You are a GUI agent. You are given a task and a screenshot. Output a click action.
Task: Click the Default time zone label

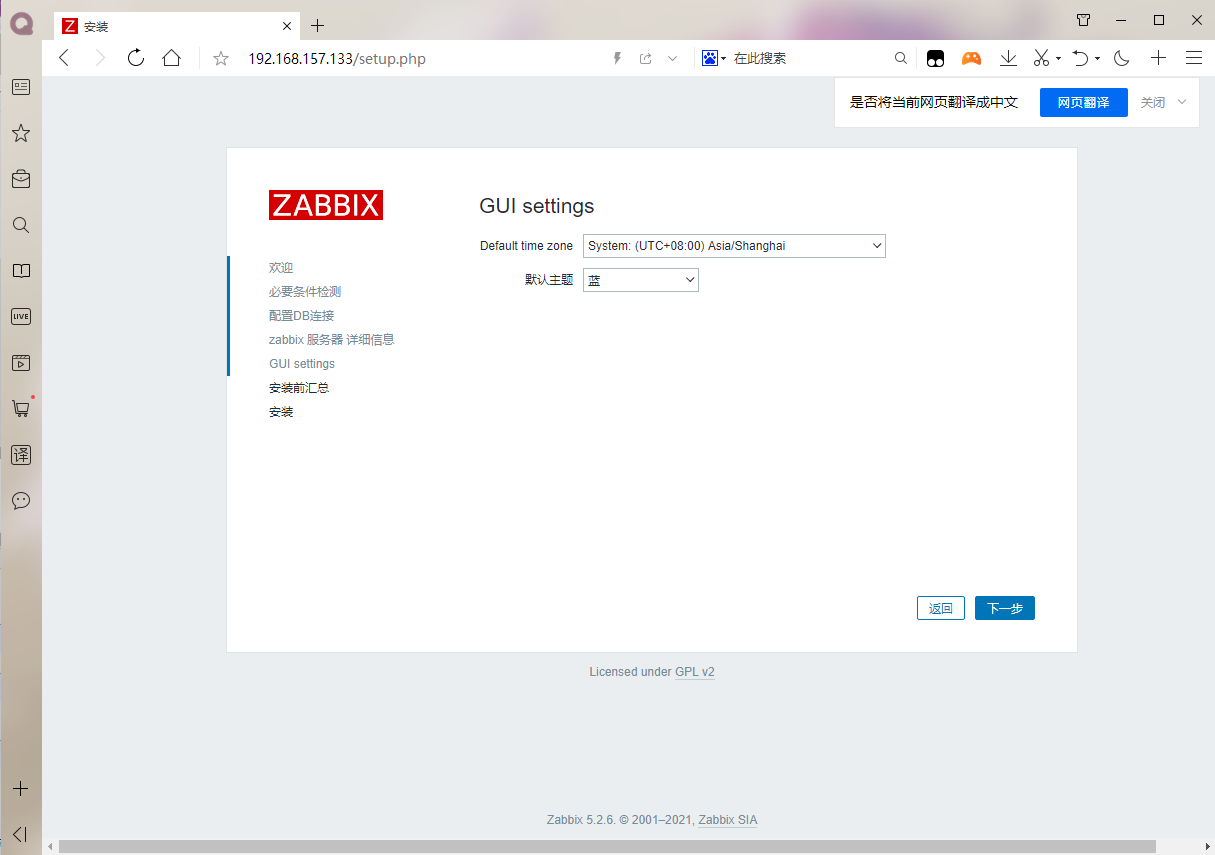(527, 246)
